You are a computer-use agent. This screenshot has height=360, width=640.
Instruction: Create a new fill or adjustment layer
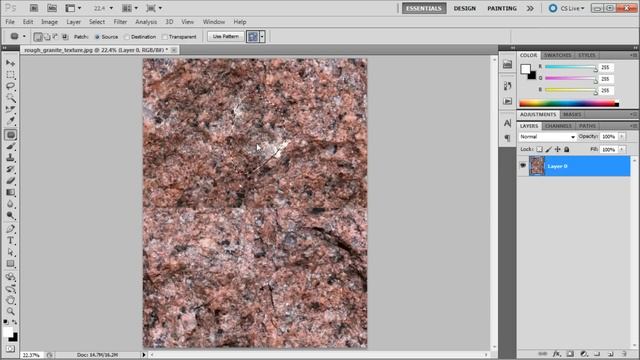coord(584,354)
